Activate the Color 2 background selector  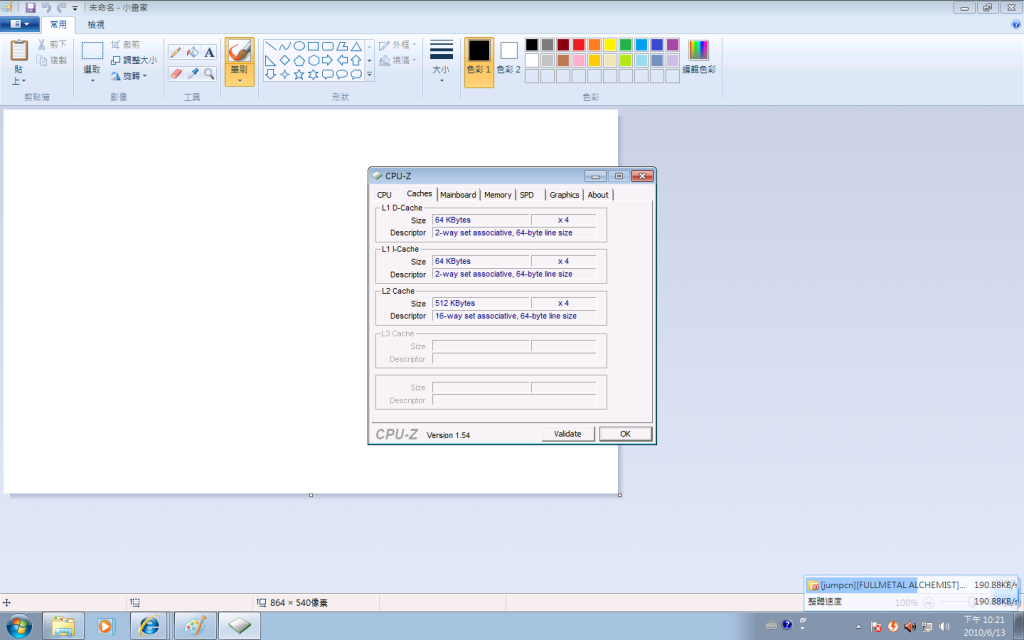coord(510,58)
